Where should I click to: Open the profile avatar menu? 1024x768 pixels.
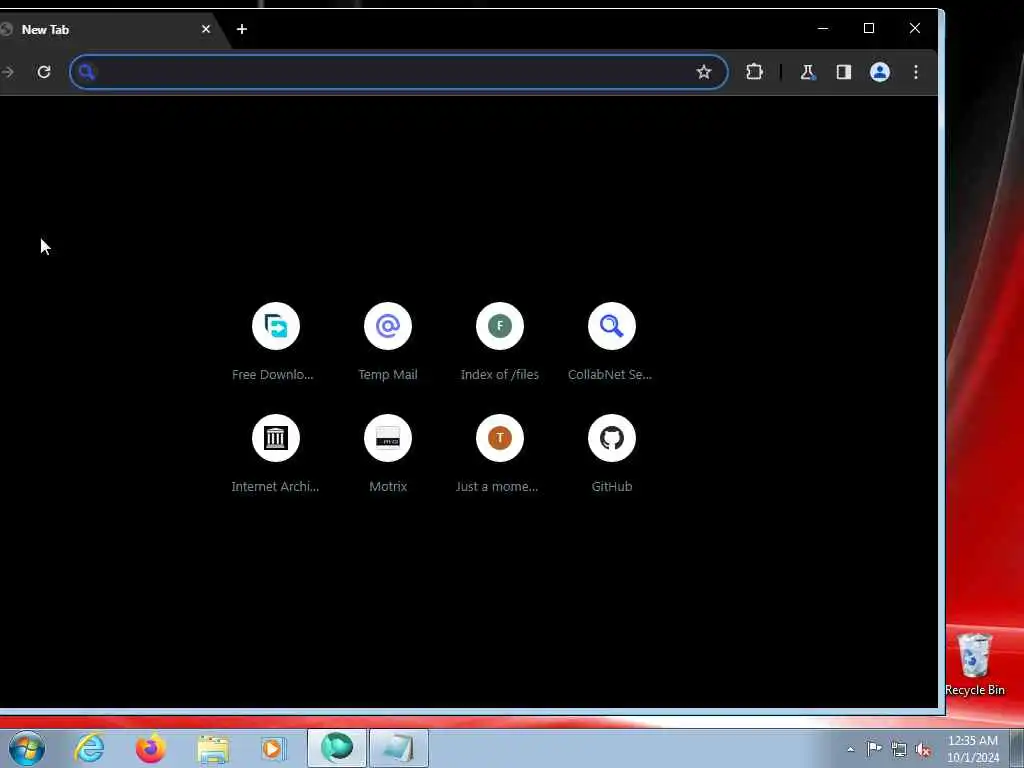(880, 72)
